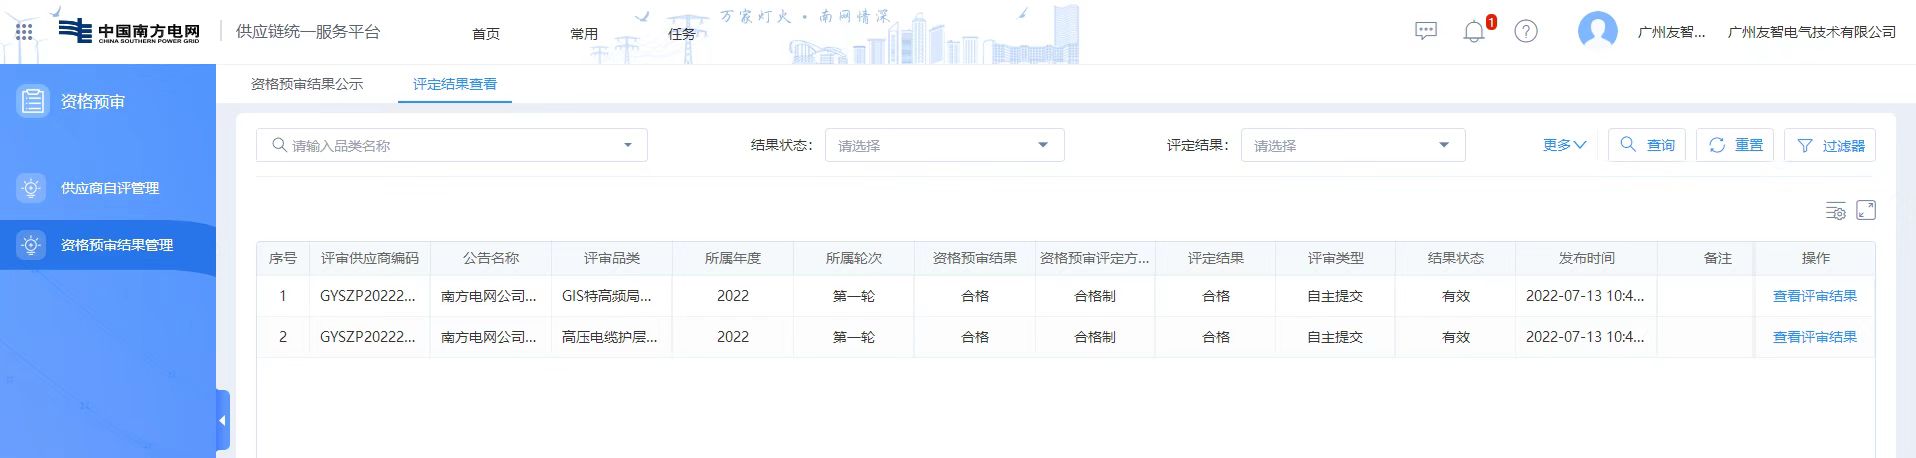Viewport: 1916px width, 458px height.
Task: Click the China Southern Power Grid logo
Action: pos(128,32)
